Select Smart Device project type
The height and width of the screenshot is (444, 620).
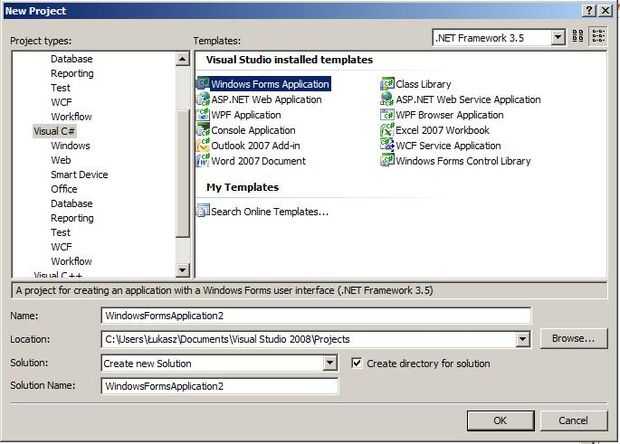79,174
